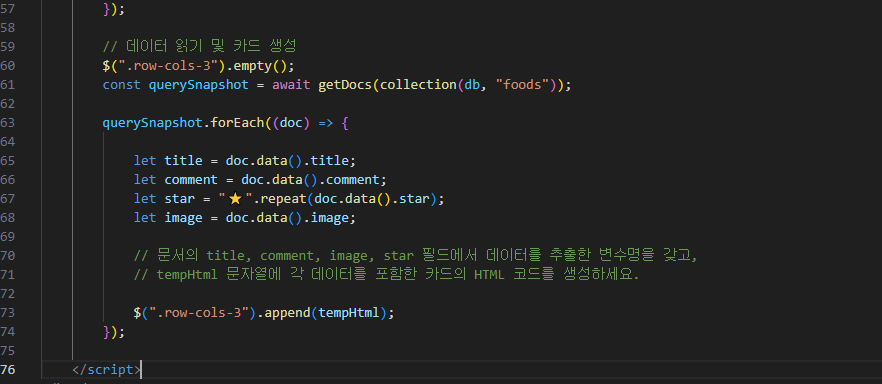
Task: Click the closing </script> tag
Action: pyautogui.click(x=106, y=370)
